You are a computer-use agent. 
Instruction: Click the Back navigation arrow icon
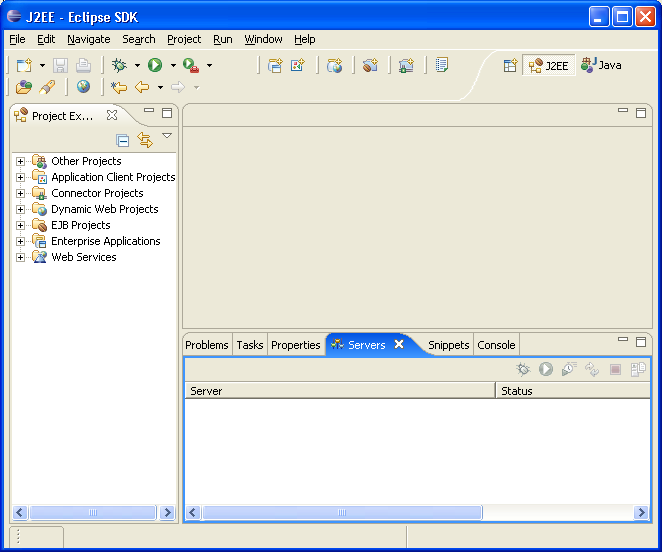[x=142, y=87]
